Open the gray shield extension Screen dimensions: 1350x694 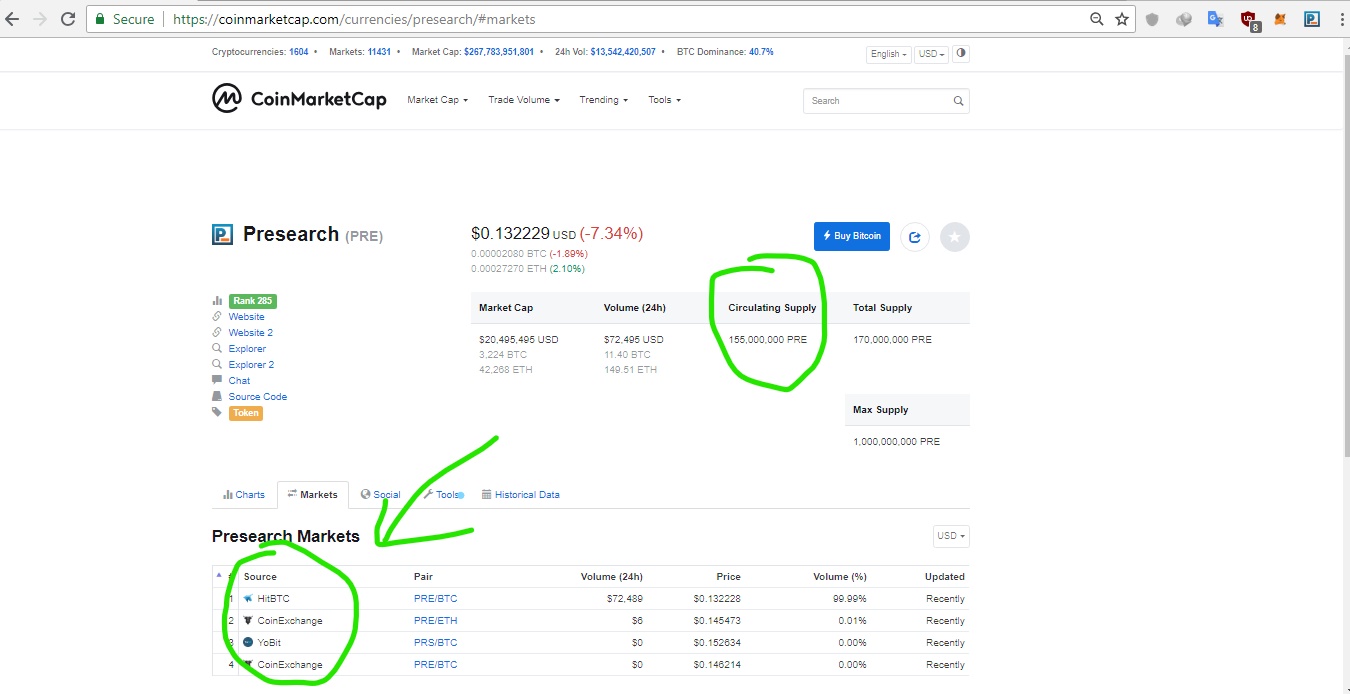tap(1152, 19)
